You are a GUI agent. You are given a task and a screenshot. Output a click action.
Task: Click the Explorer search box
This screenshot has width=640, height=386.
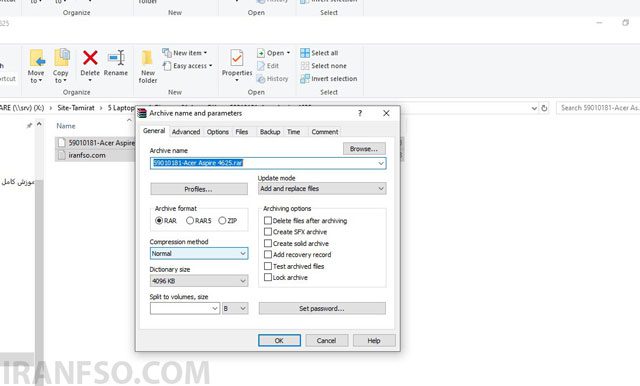(598, 108)
